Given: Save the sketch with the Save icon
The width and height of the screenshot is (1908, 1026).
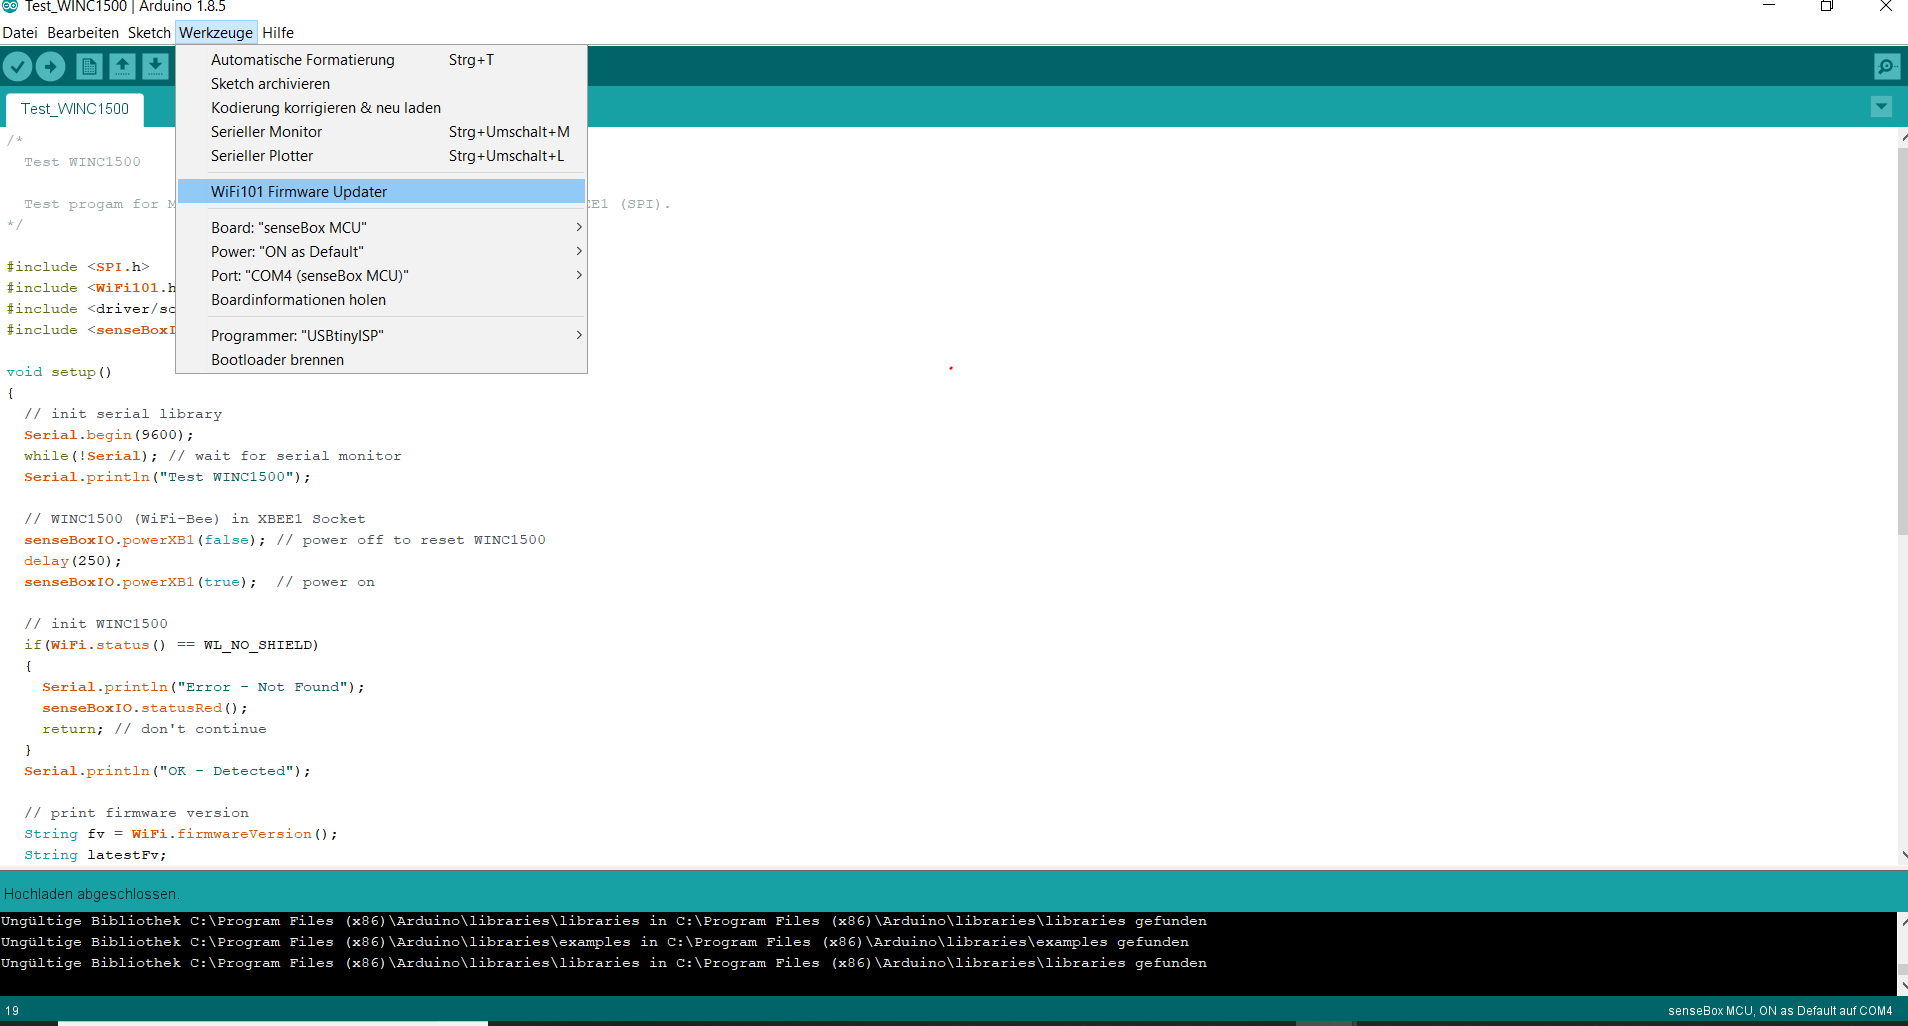Looking at the screenshot, I should coord(155,67).
